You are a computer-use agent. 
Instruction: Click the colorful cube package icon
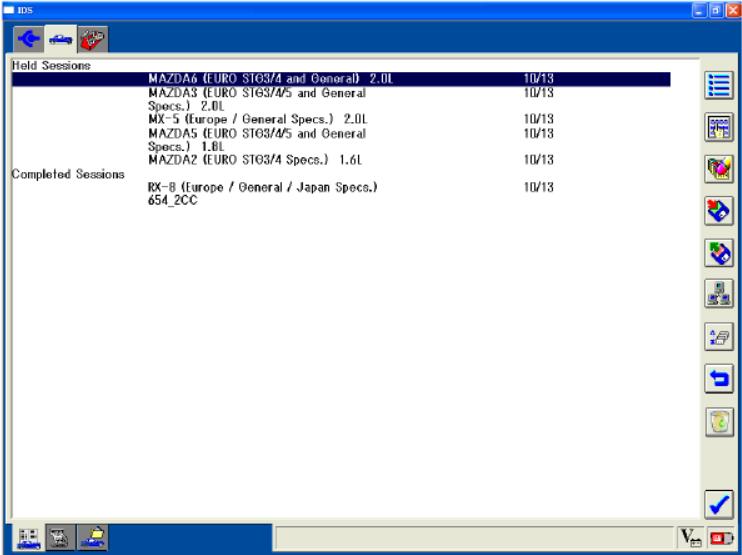pos(719,169)
